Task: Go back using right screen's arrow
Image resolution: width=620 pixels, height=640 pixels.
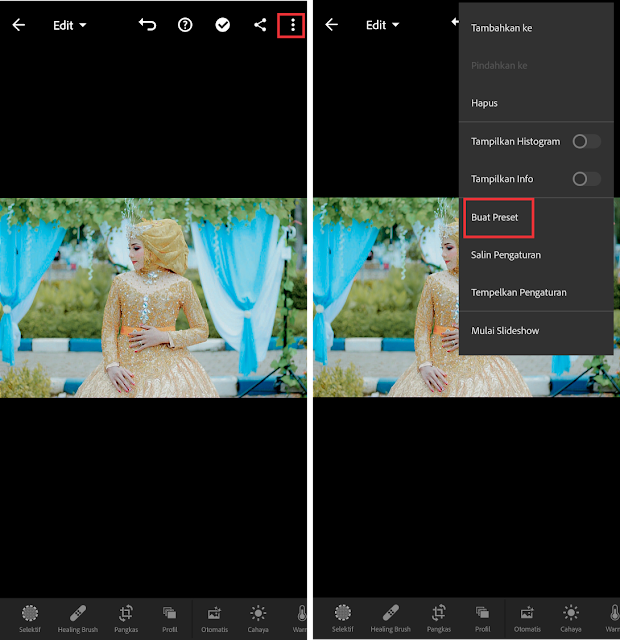Action: point(331,25)
